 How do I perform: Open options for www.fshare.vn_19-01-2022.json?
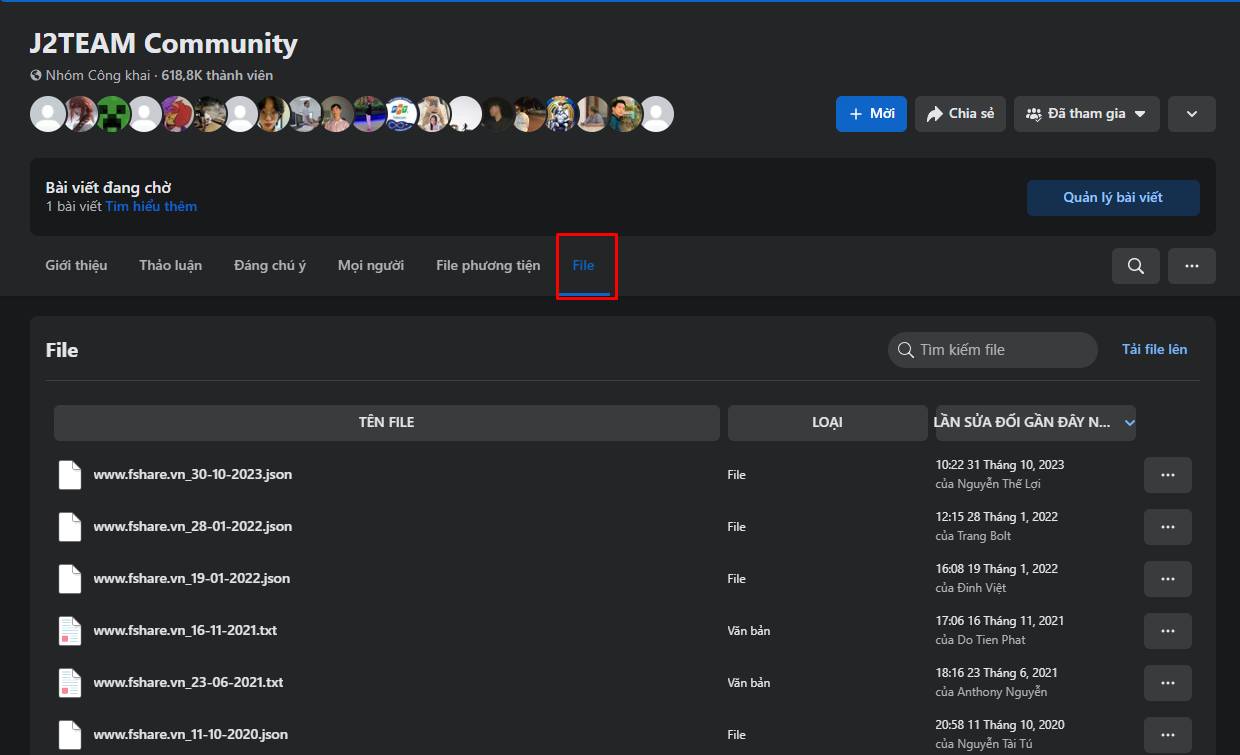[1168, 579]
